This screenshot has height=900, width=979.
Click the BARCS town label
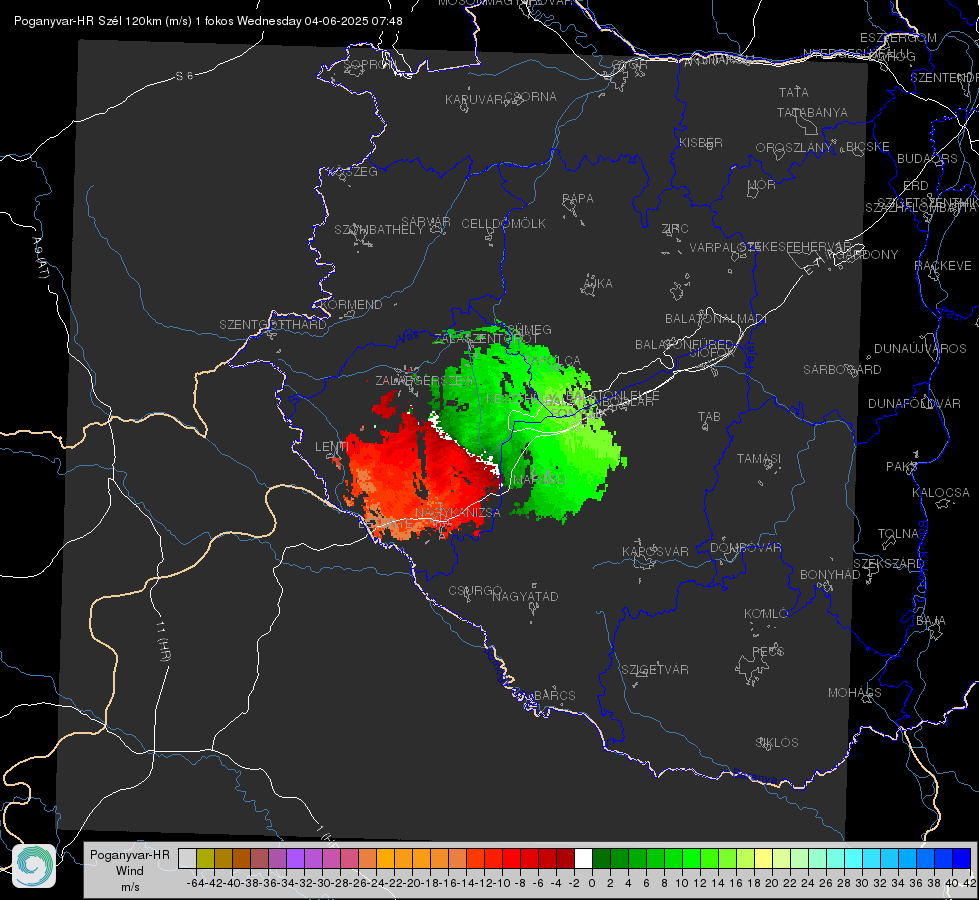tap(554, 695)
